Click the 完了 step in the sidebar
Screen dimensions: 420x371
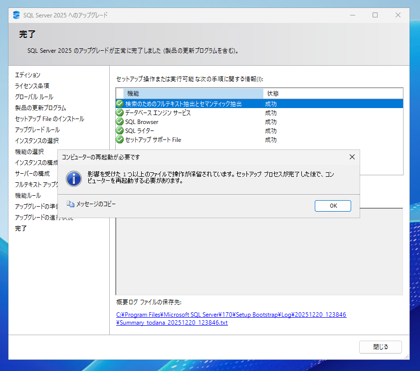[x=21, y=228]
